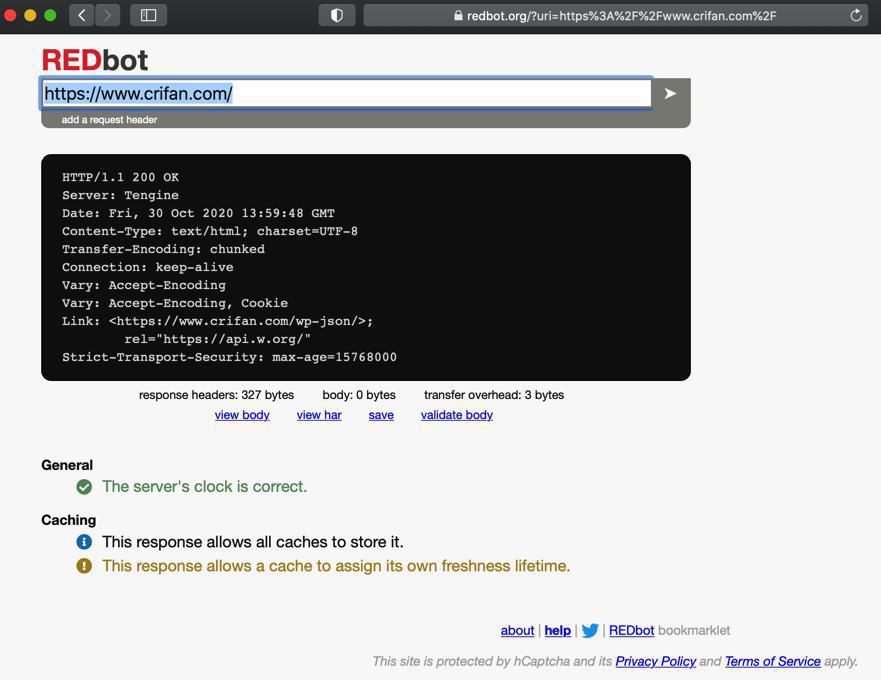Click 'response headers: 327 bytes' text
Viewport: 881px width, 680px height.
coord(216,395)
